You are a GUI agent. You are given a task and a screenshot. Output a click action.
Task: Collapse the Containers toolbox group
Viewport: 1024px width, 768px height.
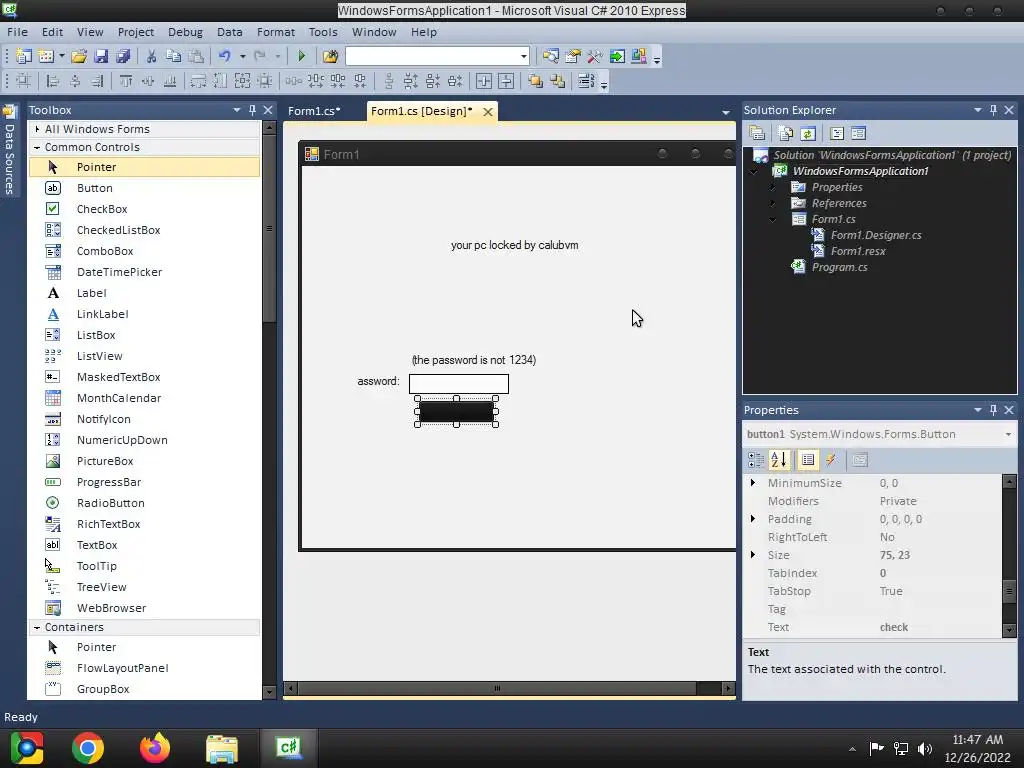click(x=37, y=627)
